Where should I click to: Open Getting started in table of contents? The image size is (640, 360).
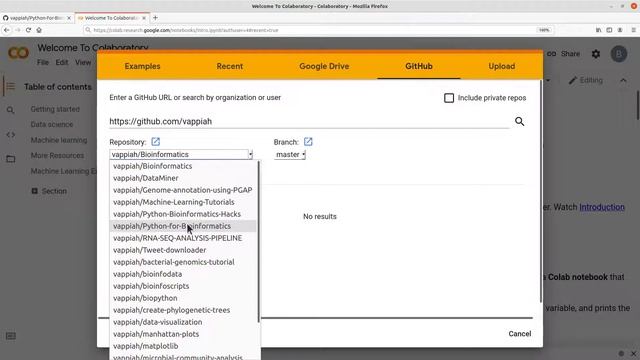tap(55, 109)
